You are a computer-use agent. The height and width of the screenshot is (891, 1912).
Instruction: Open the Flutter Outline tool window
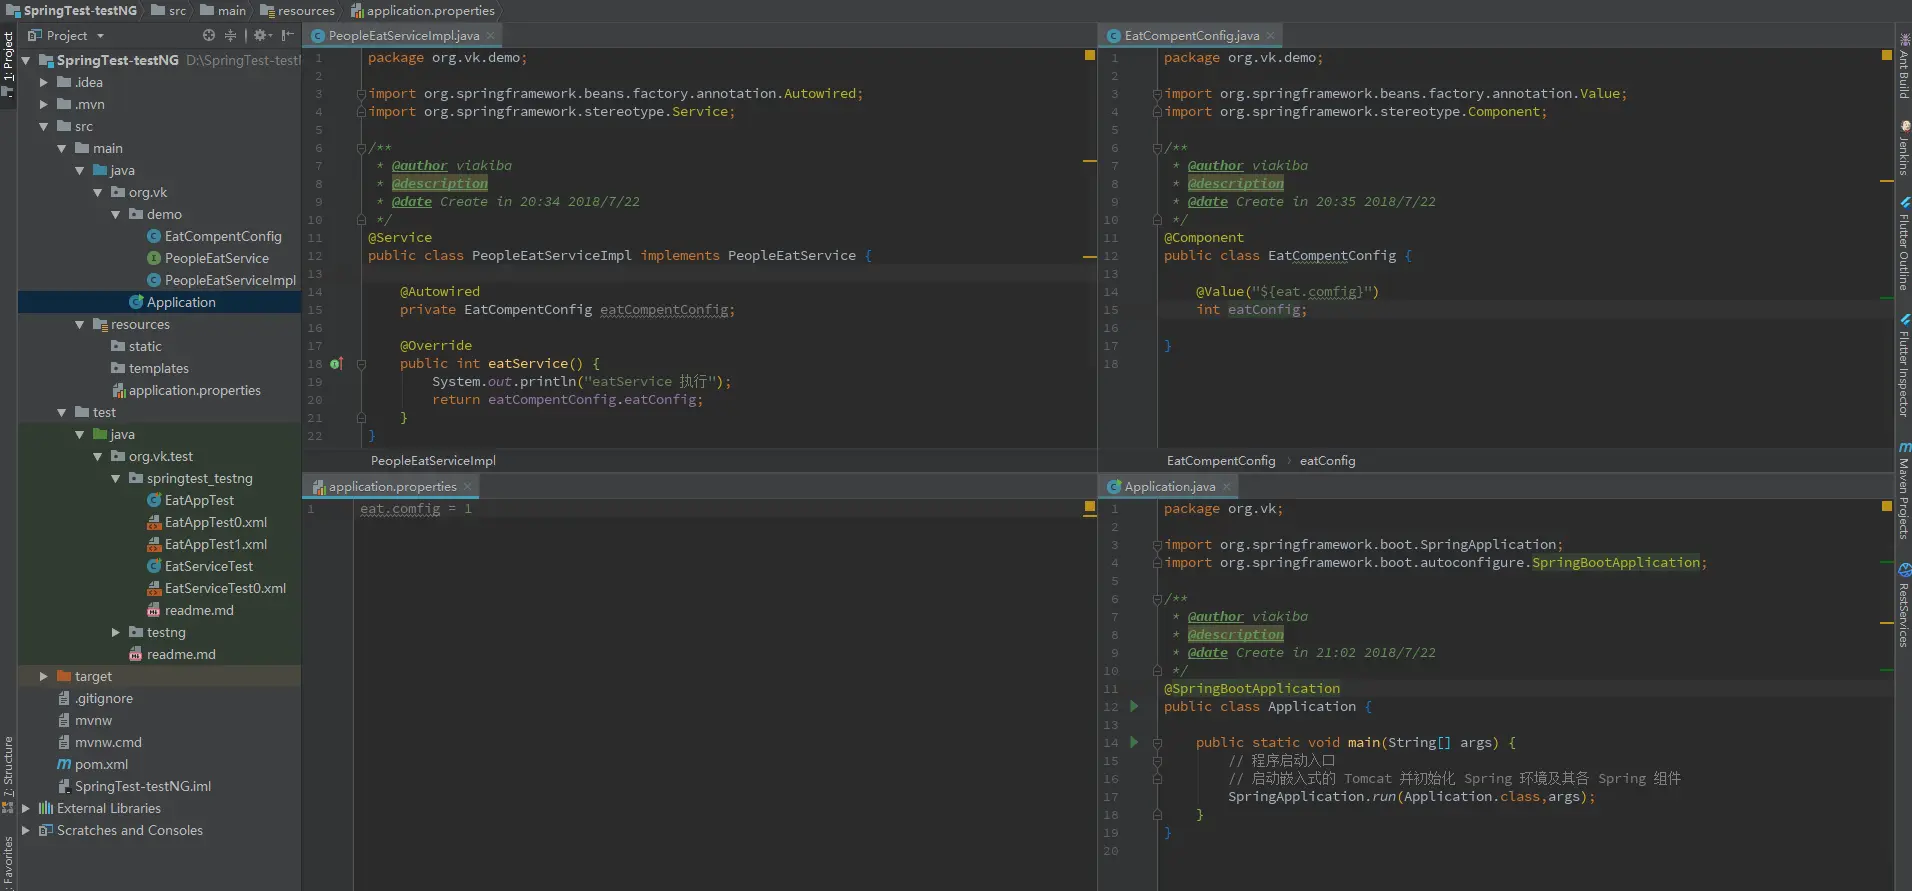(1904, 245)
